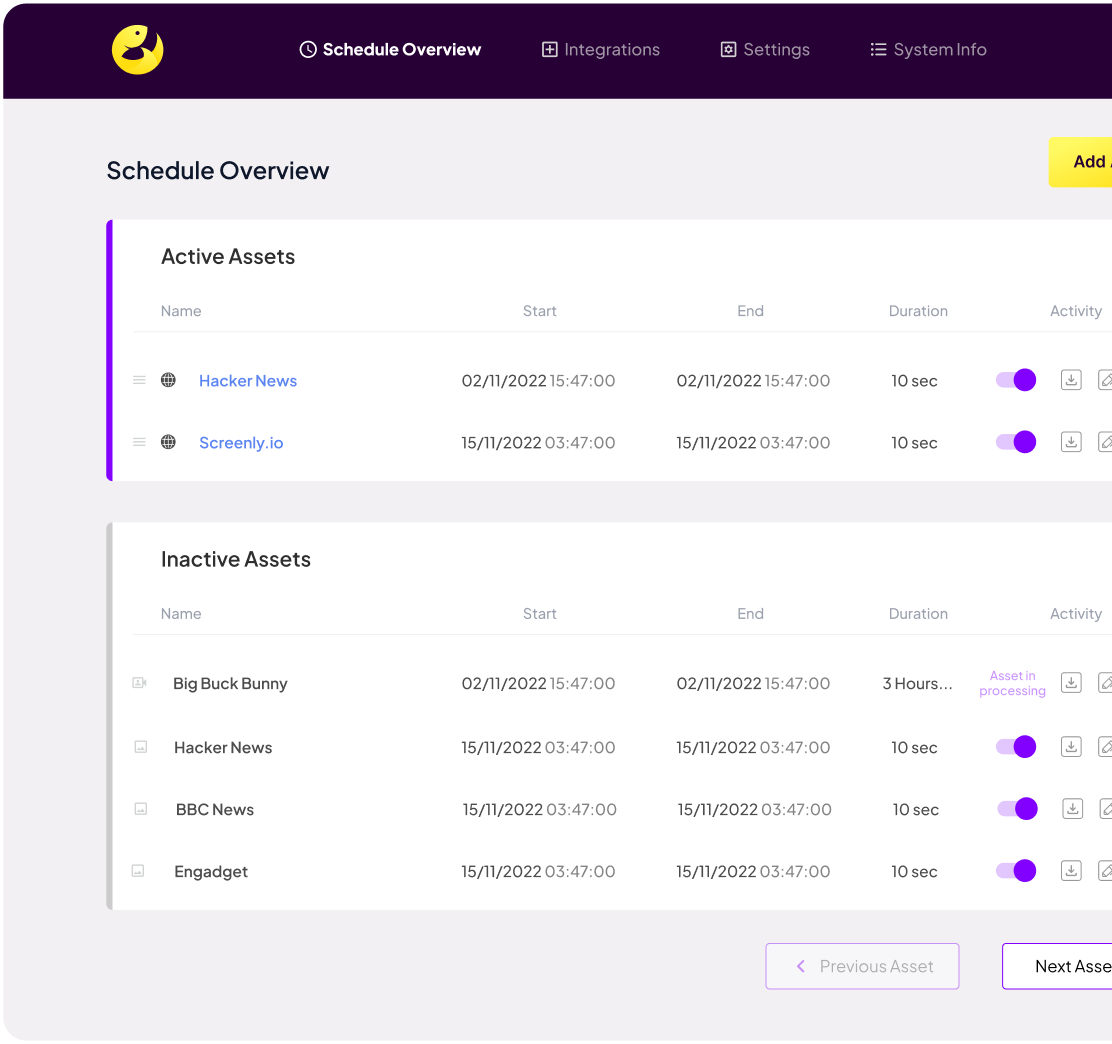This screenshot has width=1112, height=1044.
Task: Select the Engadget asset name
Action: (x=211, y=872)
